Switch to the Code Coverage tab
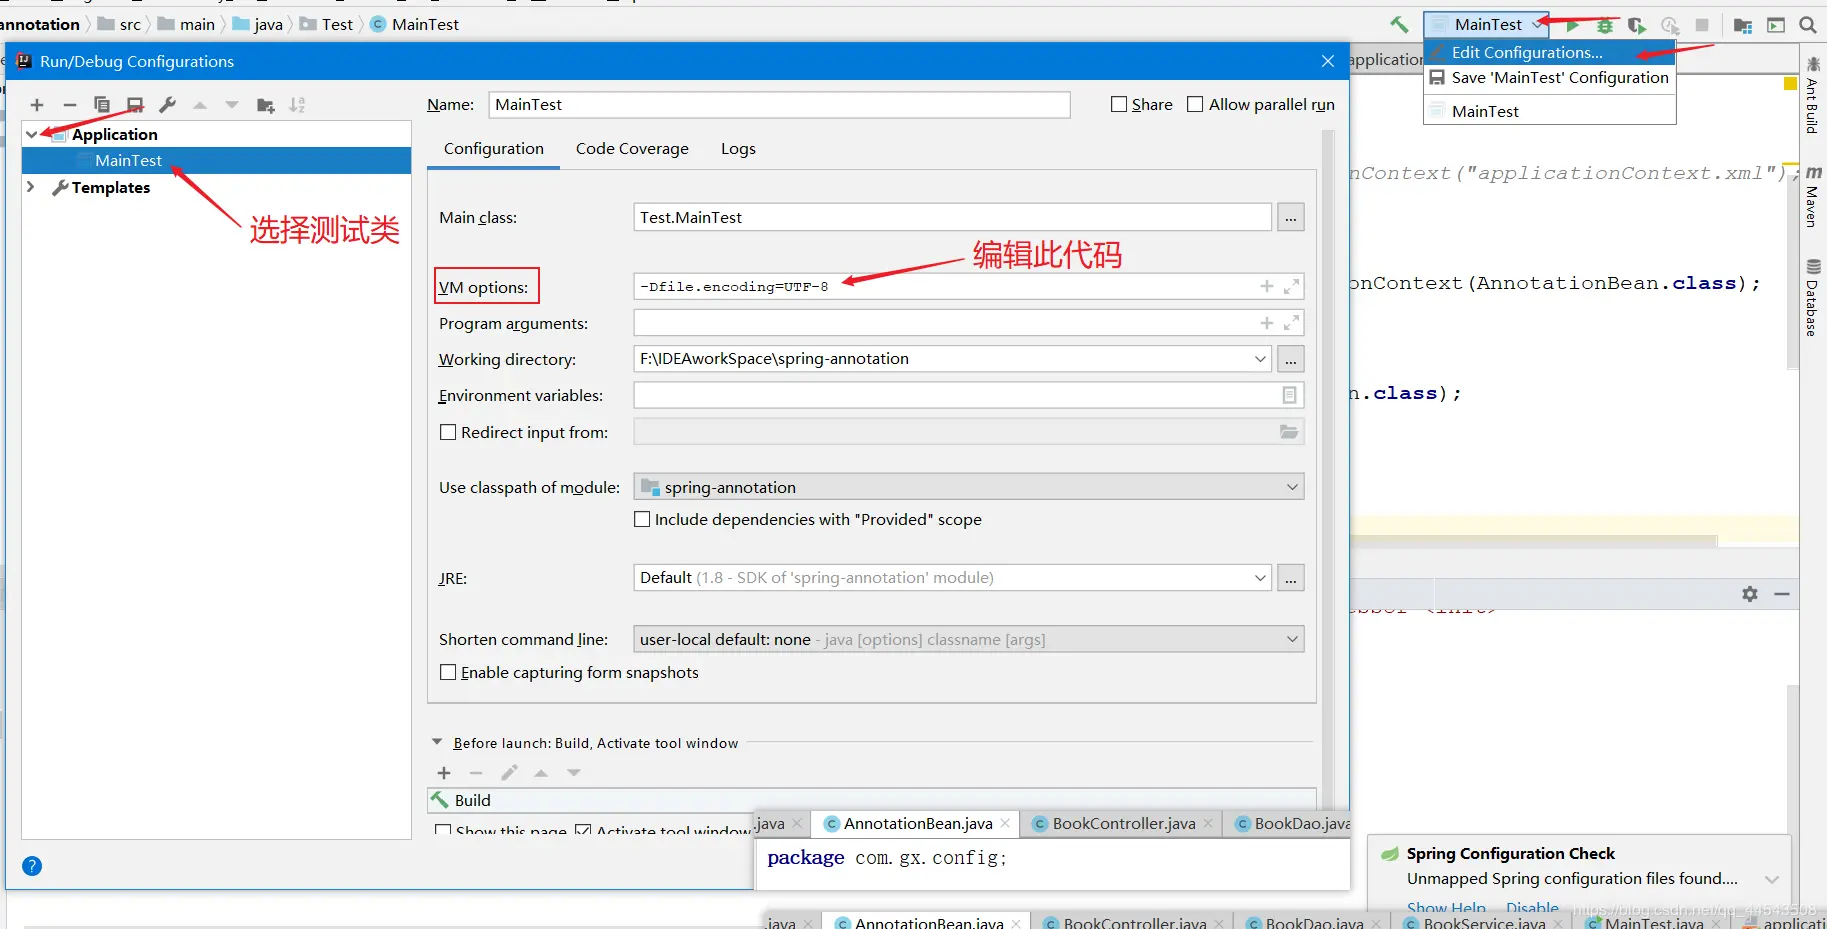1827x929 pixels. click(x=632, y=149)
